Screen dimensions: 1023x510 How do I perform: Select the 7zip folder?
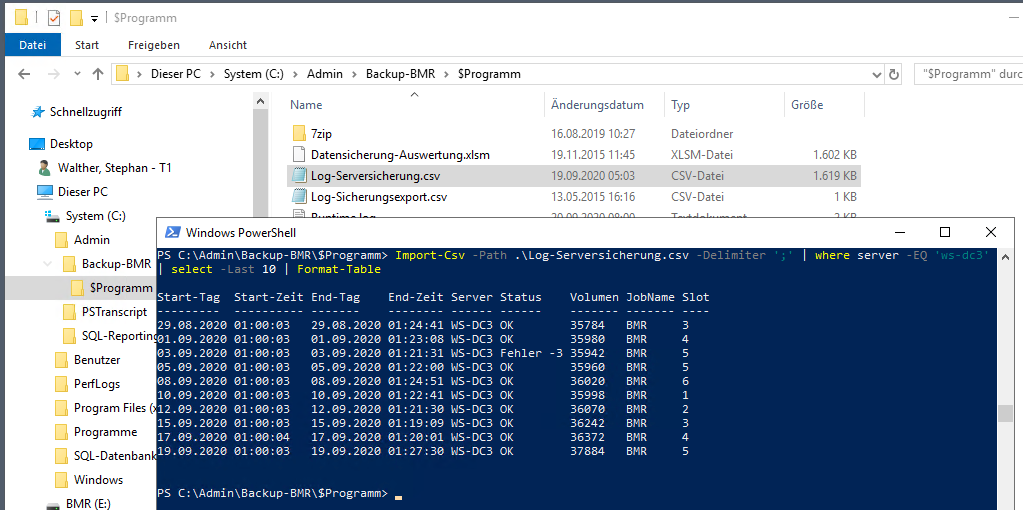click(322, 134)
